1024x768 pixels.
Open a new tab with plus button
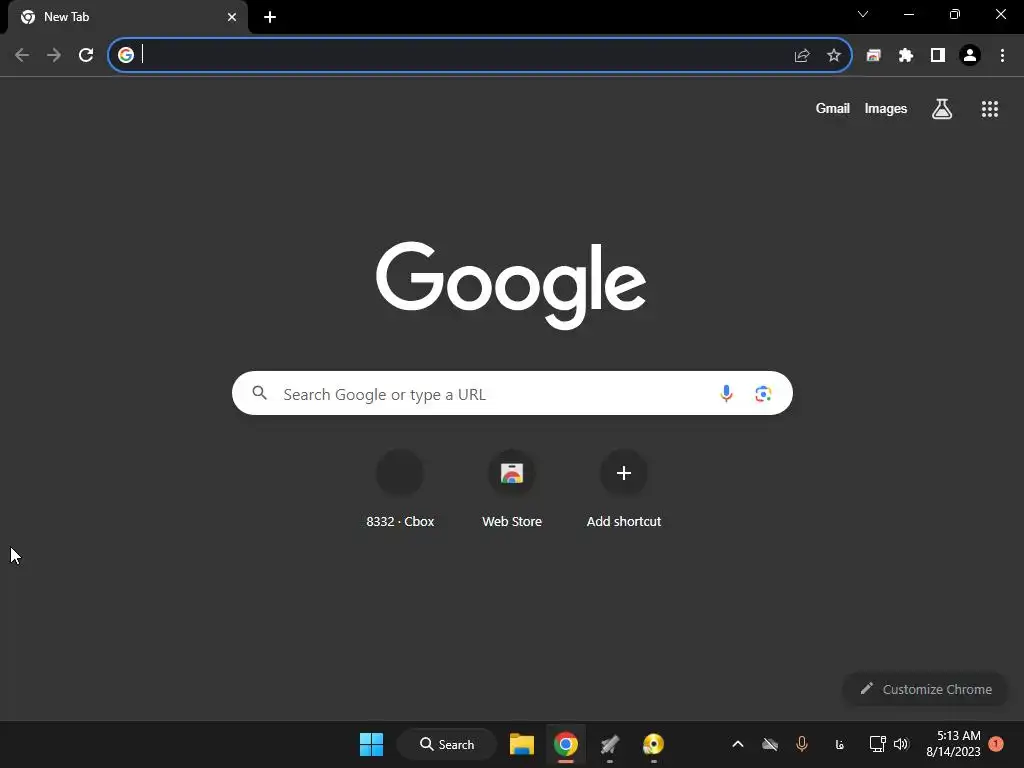(x=270, y=17)
